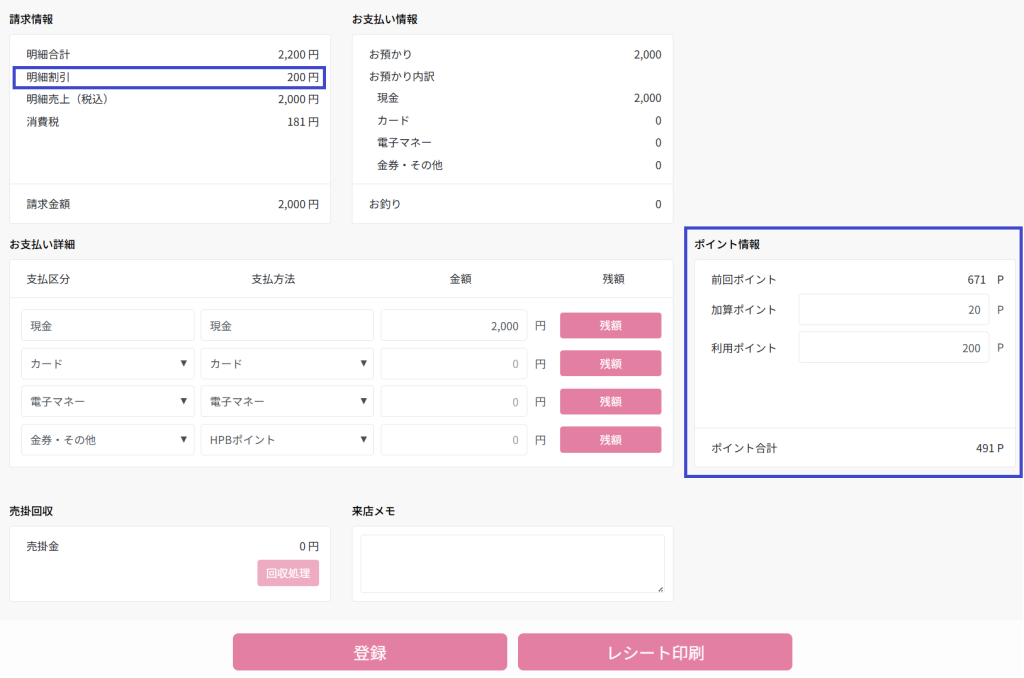The width and height of the screenshot is (1024, 678).
Task: Click the 現金 amount field showing 2,000
Action: 453,326
